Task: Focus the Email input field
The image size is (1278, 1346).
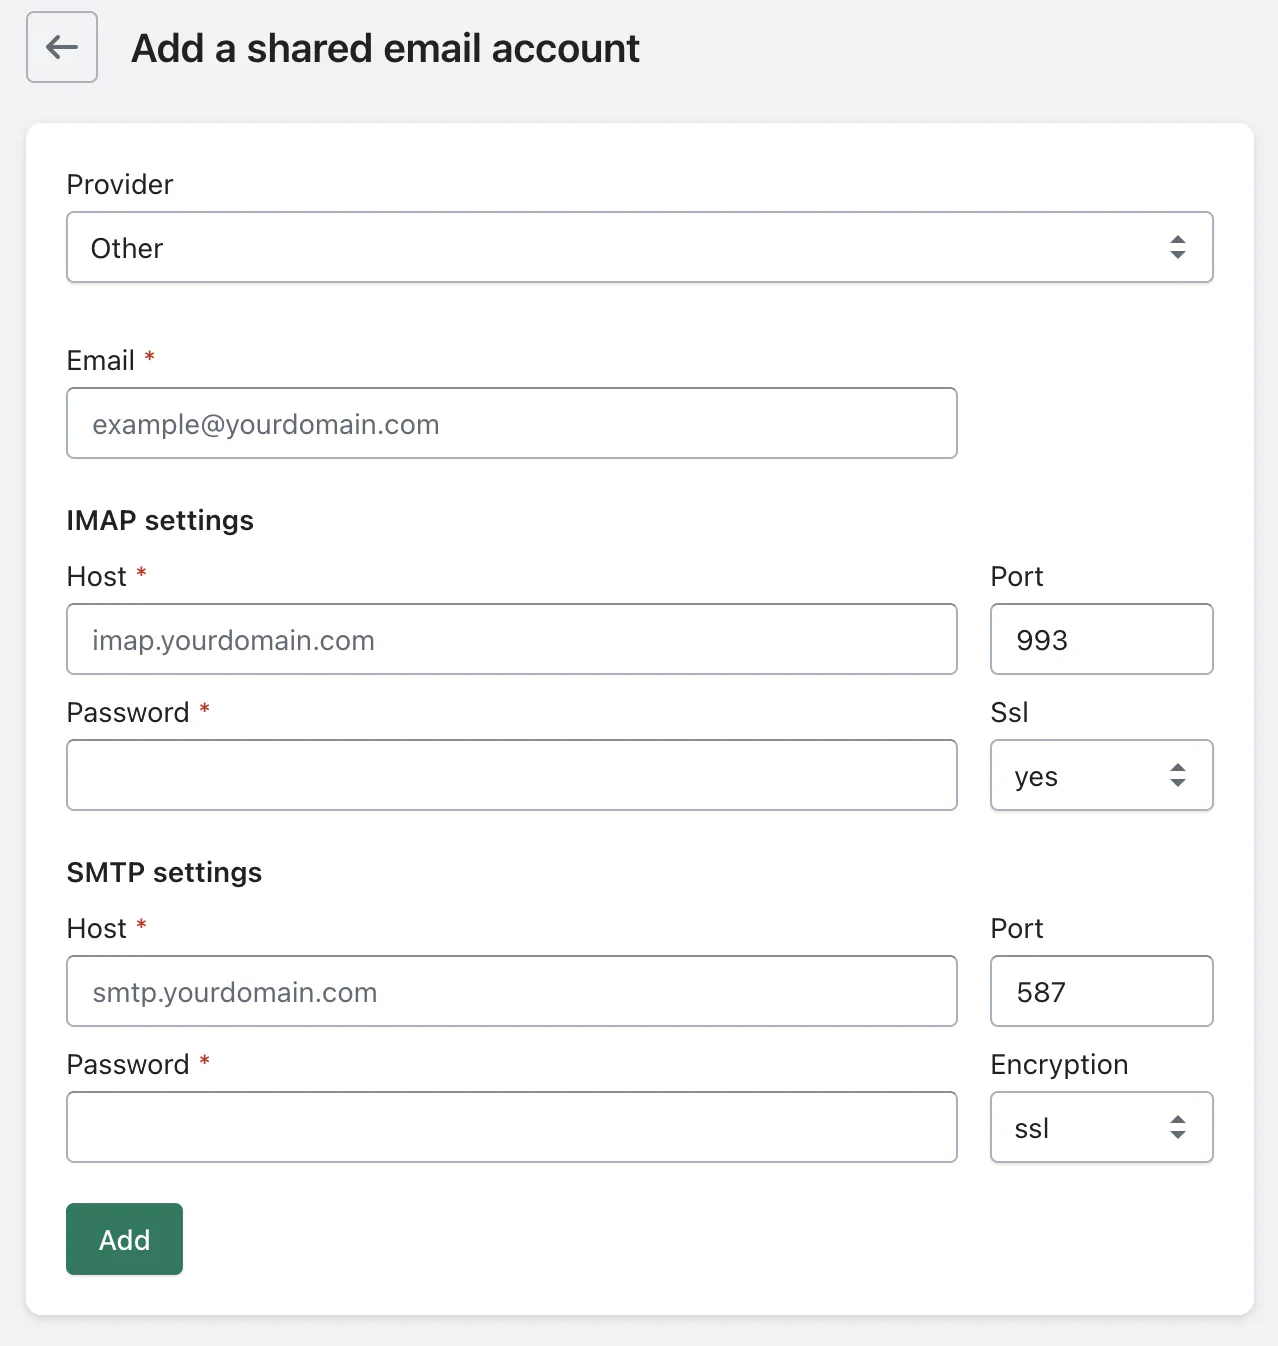Action: point(512,423)
